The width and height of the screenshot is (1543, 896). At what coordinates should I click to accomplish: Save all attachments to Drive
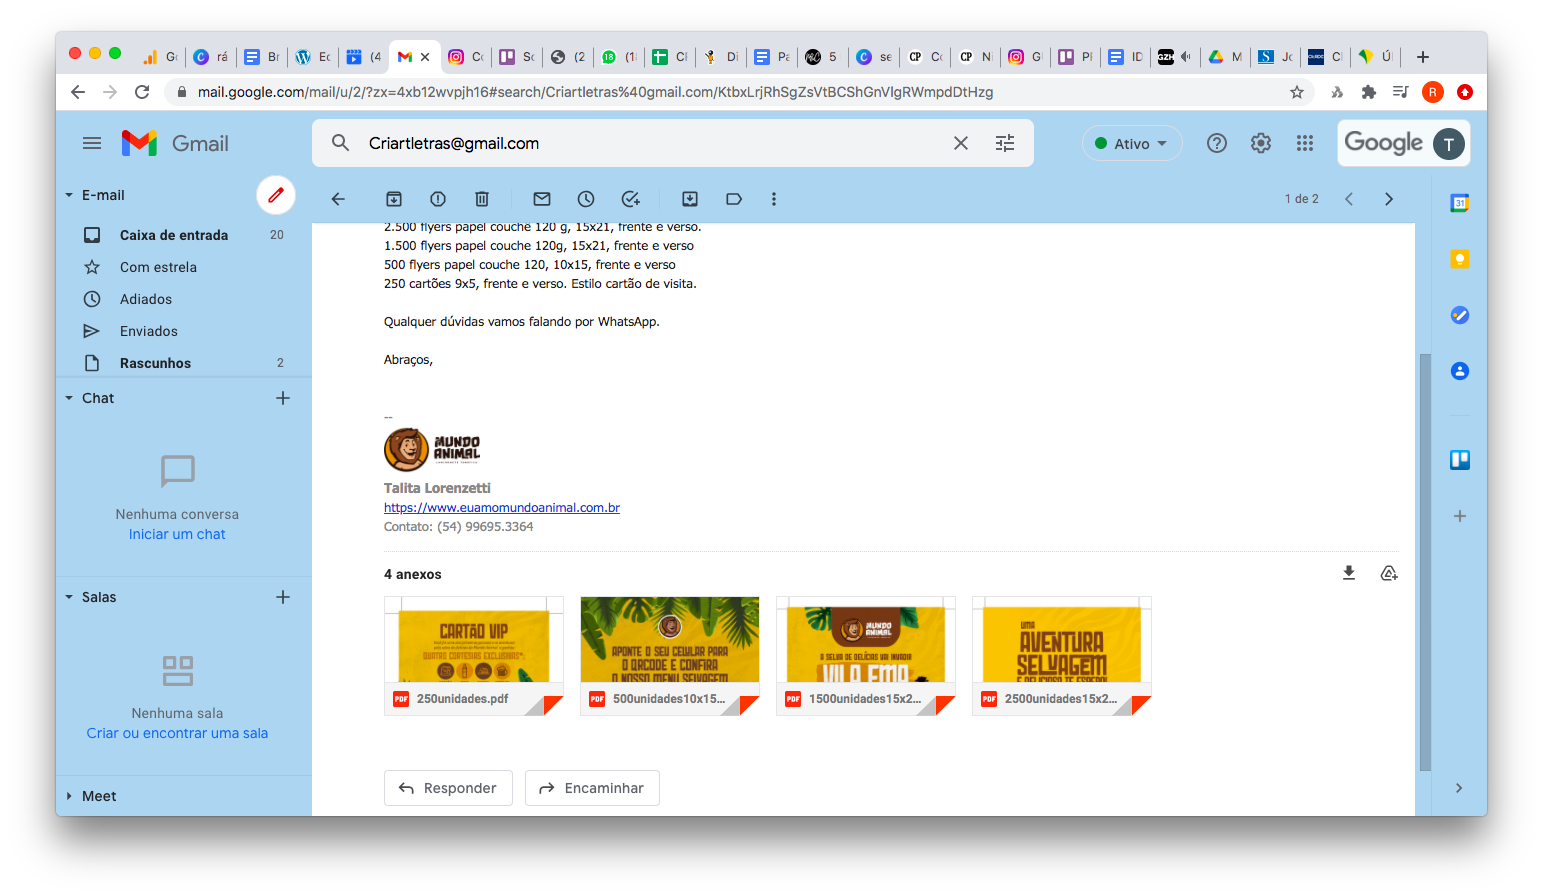(1389, 573)
